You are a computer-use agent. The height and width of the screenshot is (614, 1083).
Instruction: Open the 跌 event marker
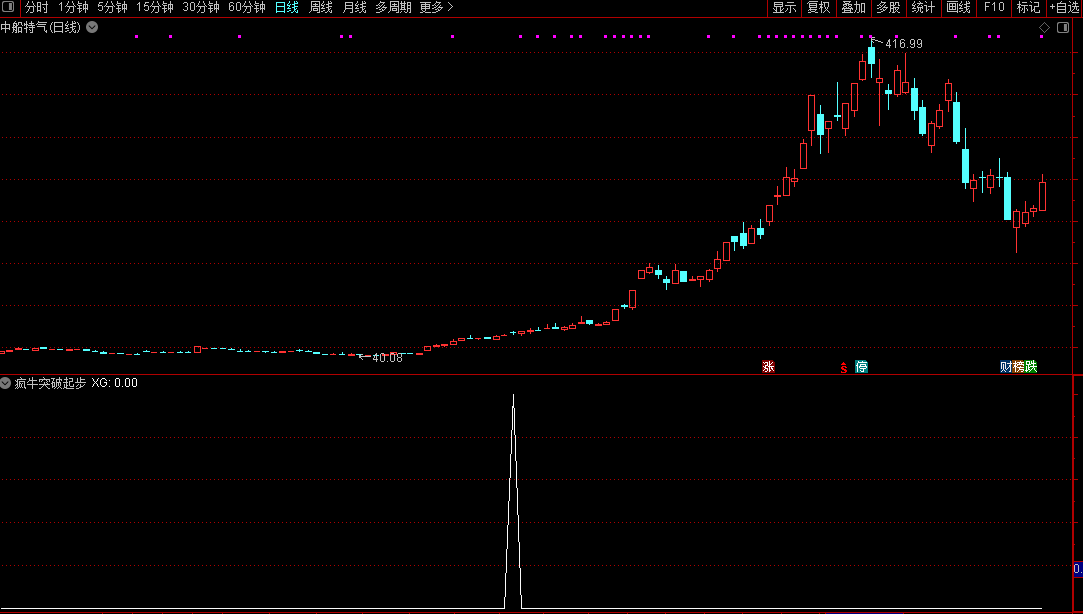pyautogui.click(x=1031, y=367)
